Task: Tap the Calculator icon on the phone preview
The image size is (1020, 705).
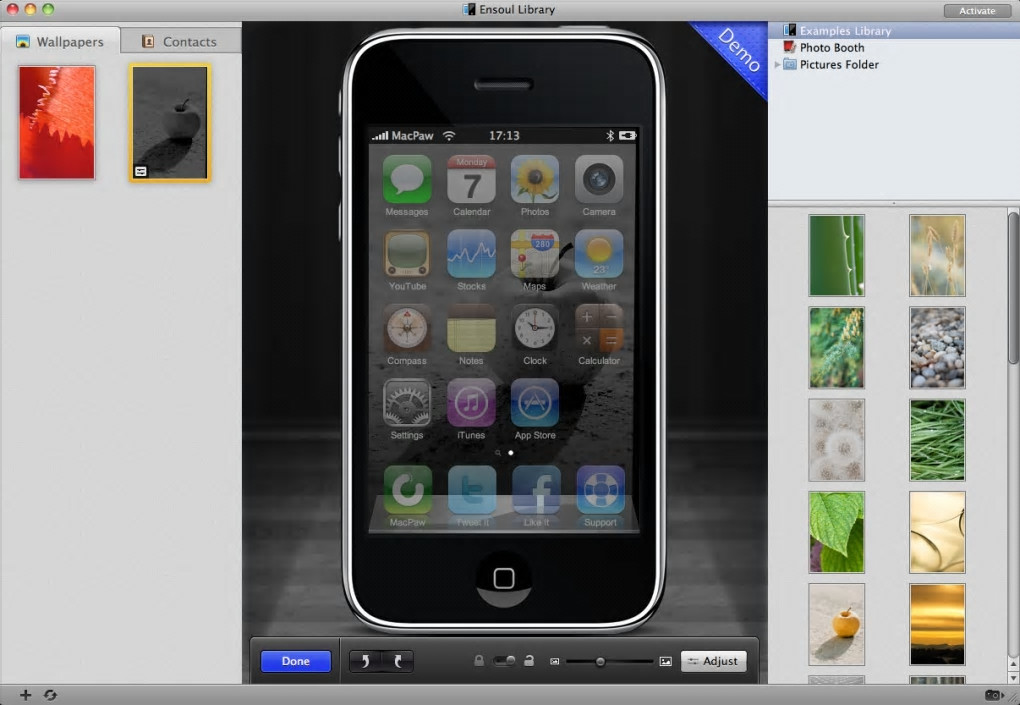Action: pos(599,328)
